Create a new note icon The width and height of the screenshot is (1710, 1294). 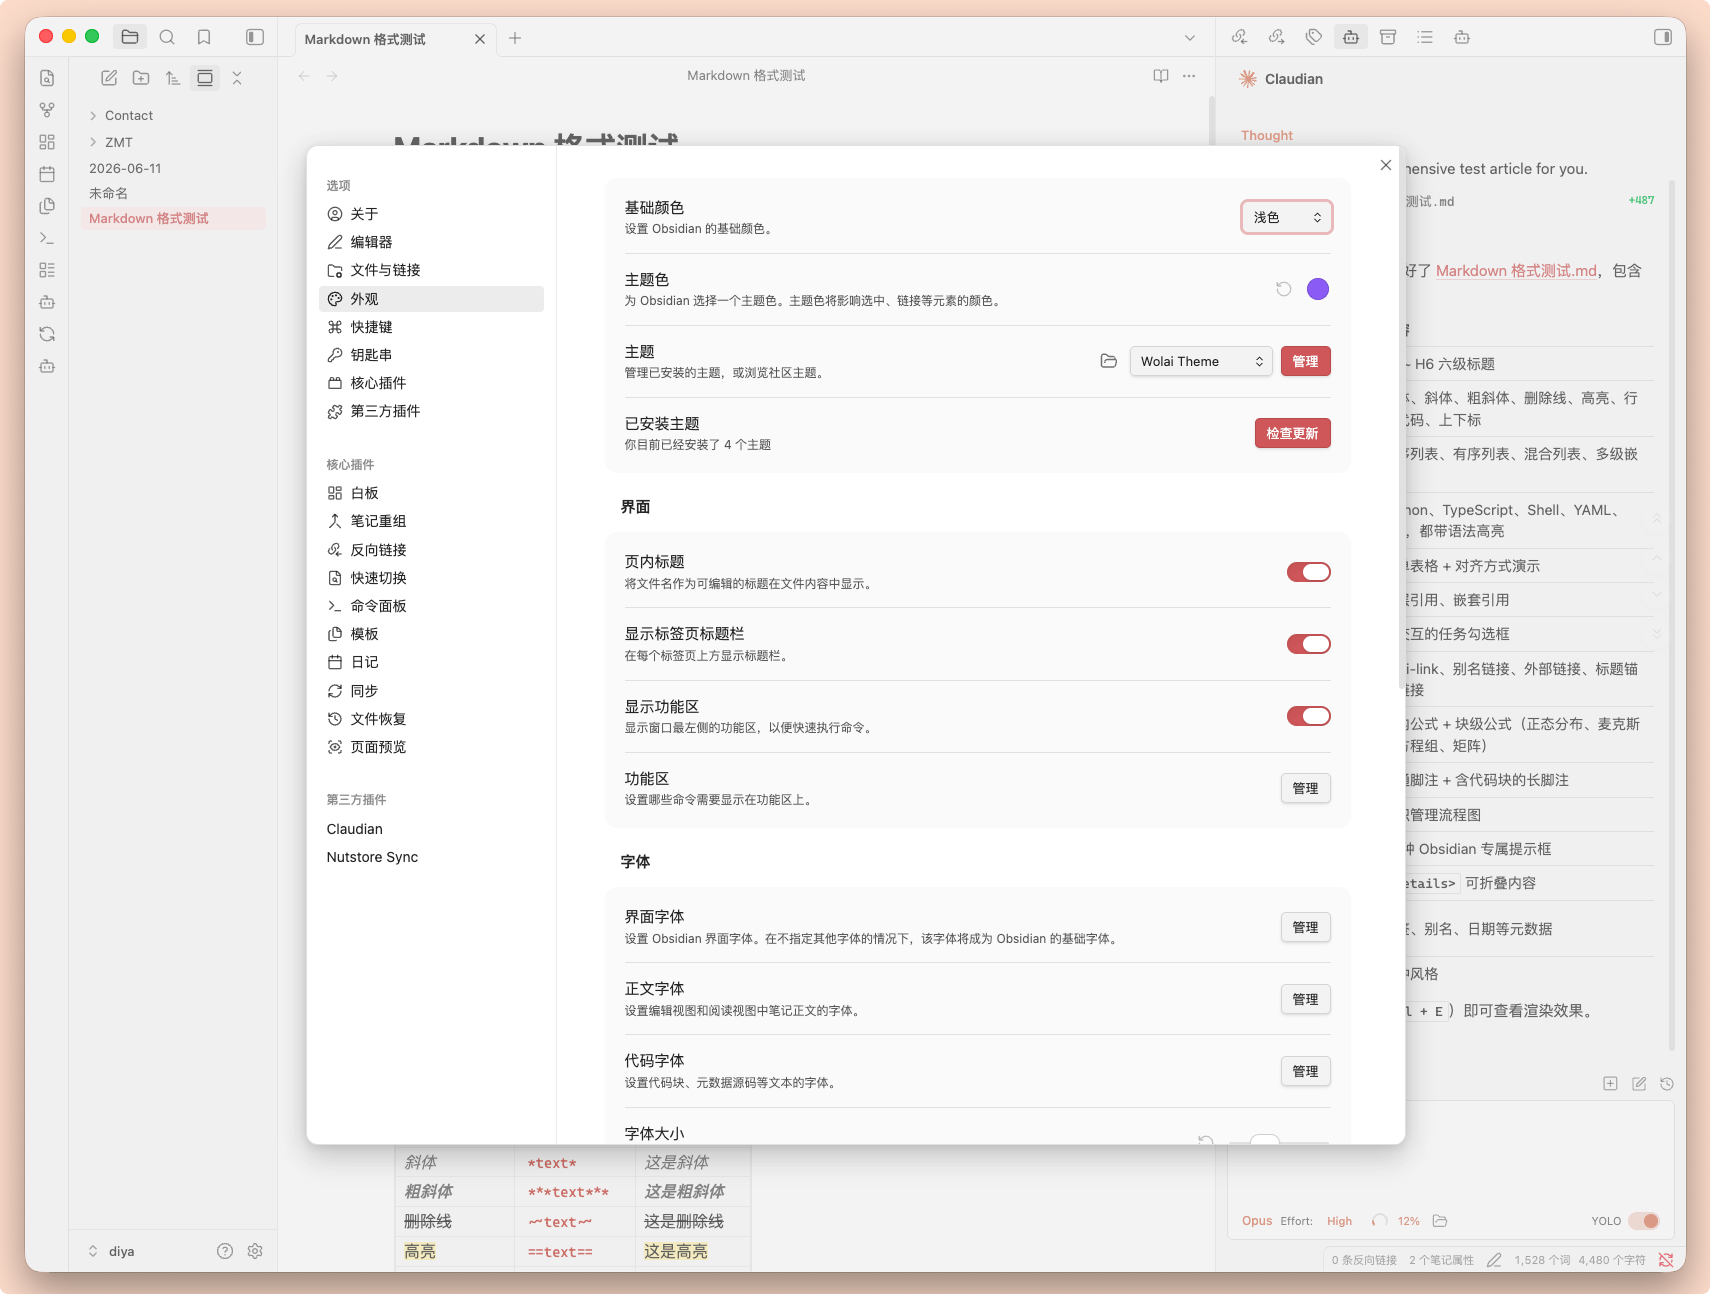pos(109,78)
